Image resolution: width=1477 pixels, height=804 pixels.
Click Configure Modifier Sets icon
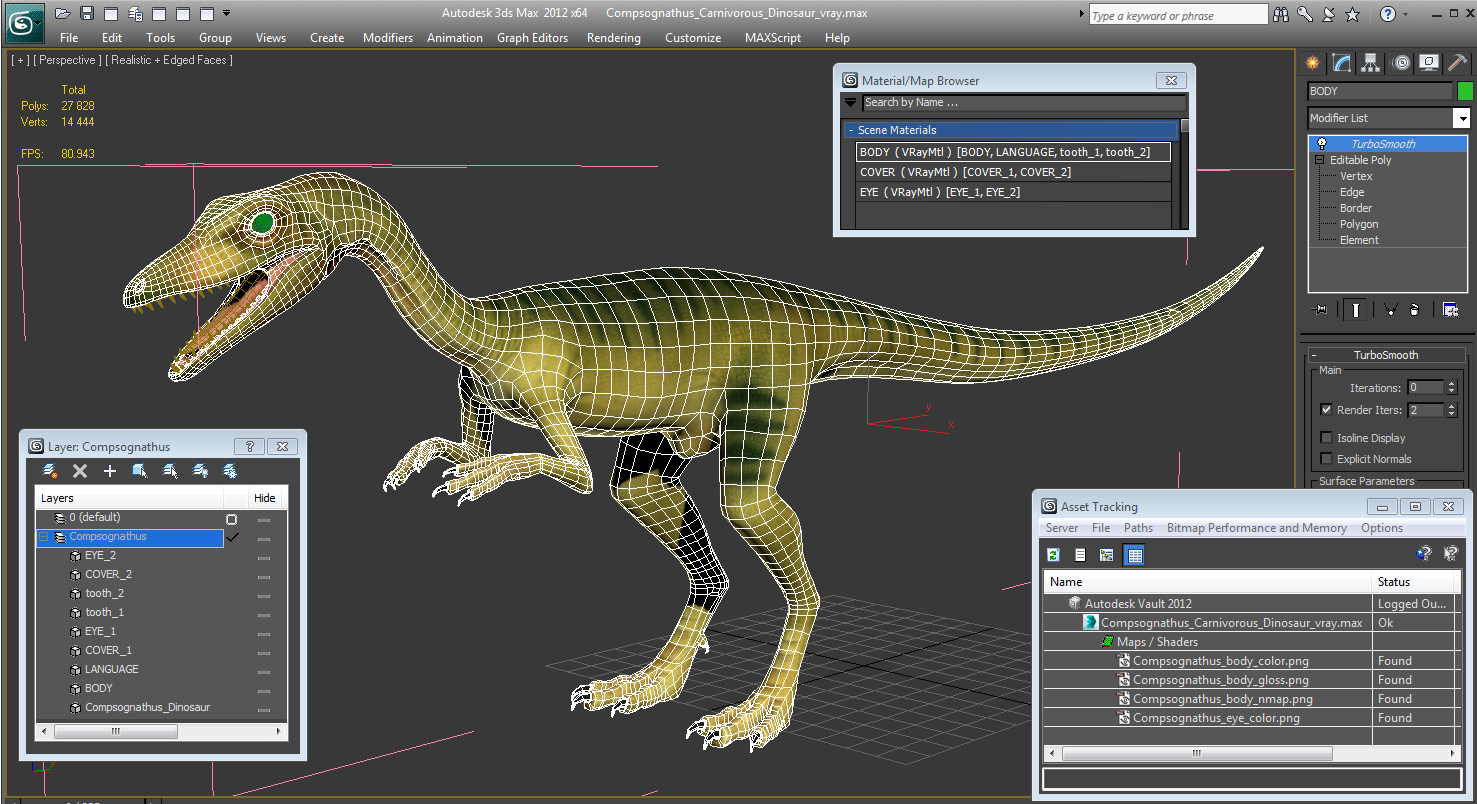click(1450, 310)
